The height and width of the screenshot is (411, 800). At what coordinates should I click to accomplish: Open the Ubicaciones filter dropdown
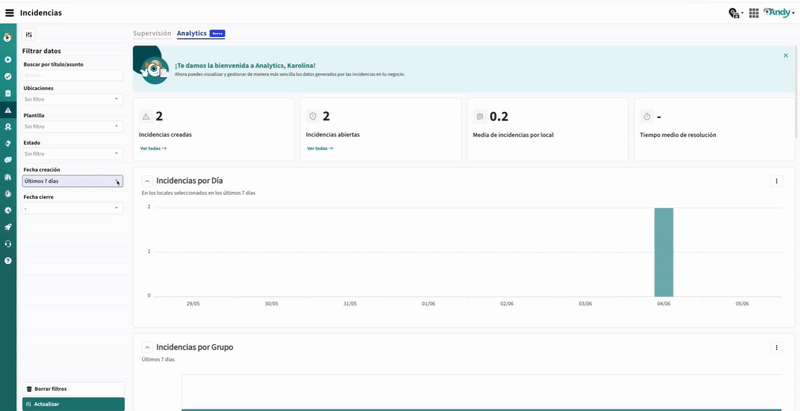click(72, 99)
